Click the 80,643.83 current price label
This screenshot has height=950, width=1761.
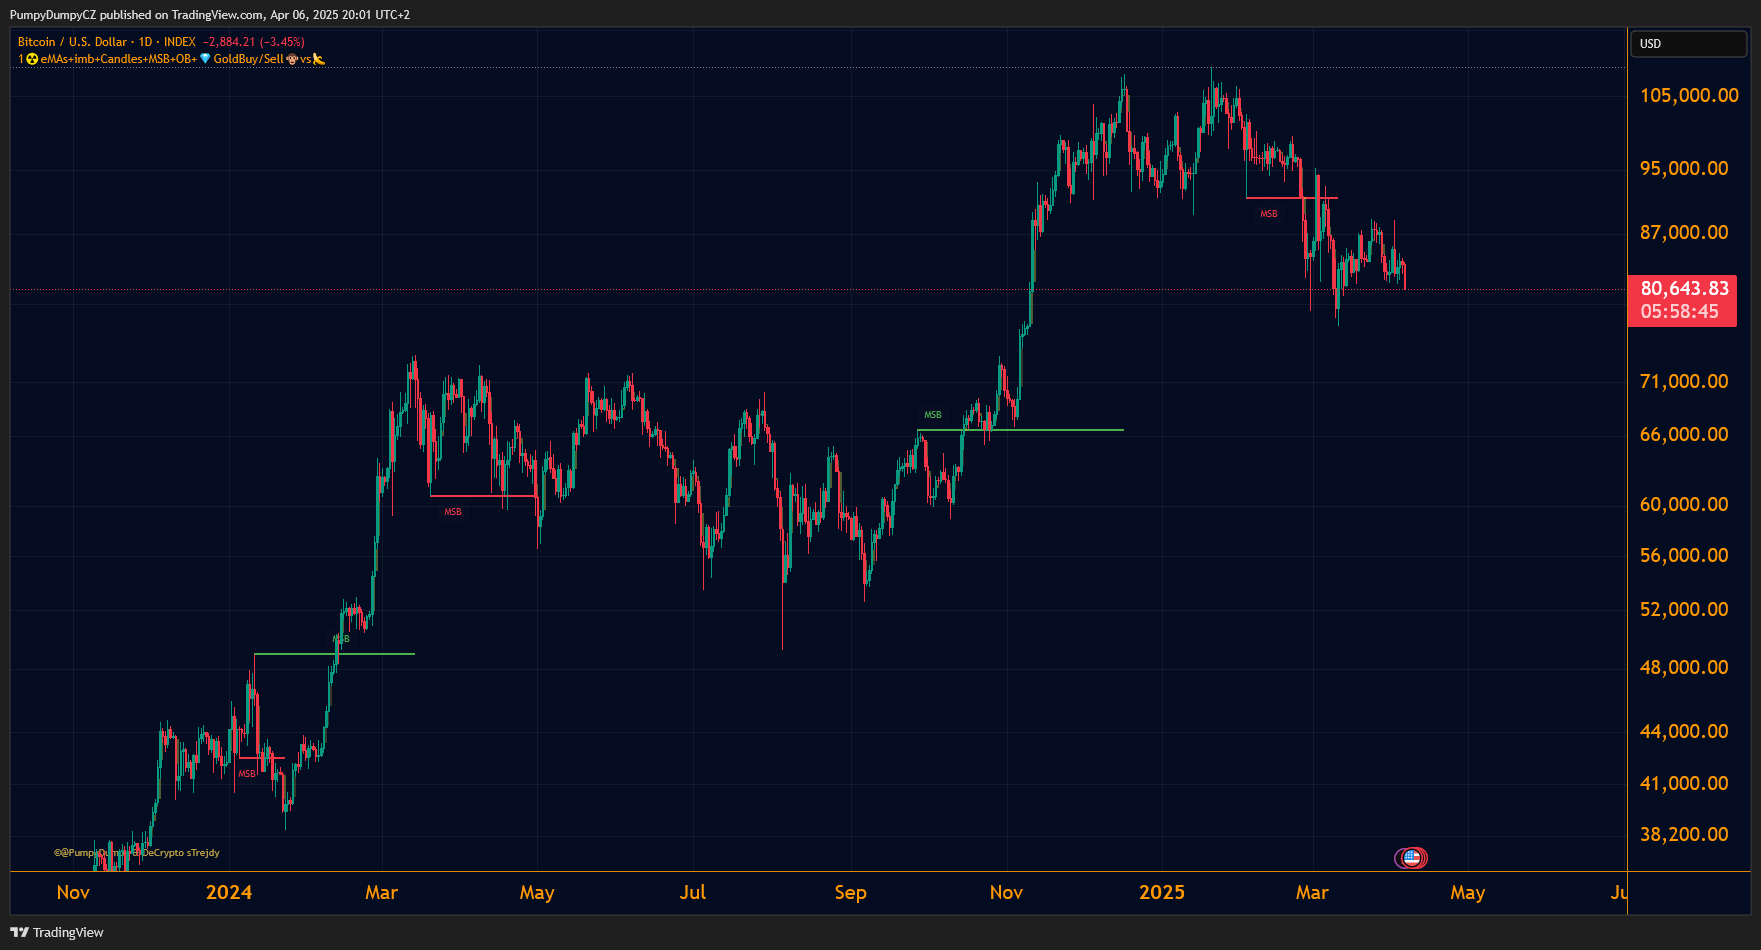1684,289
